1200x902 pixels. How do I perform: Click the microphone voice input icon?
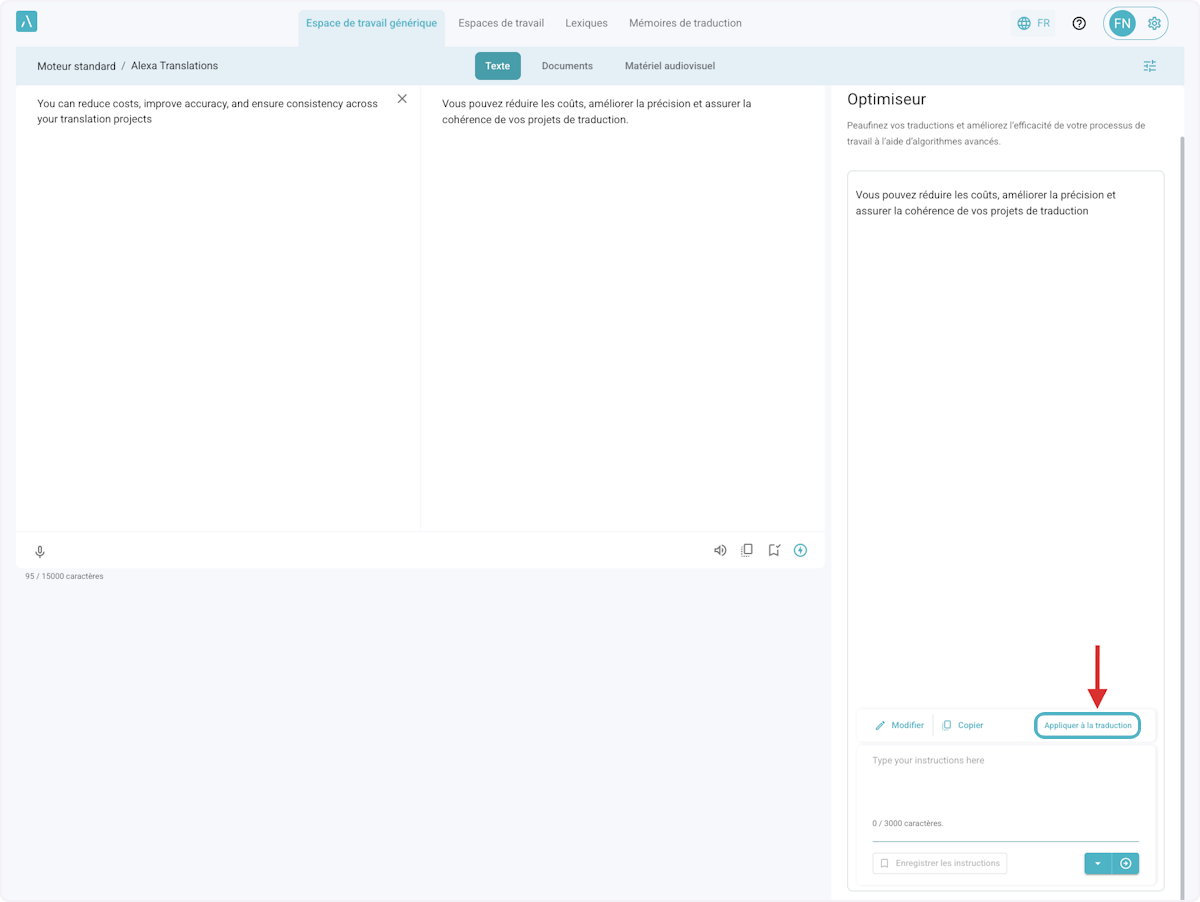(40, 551)
